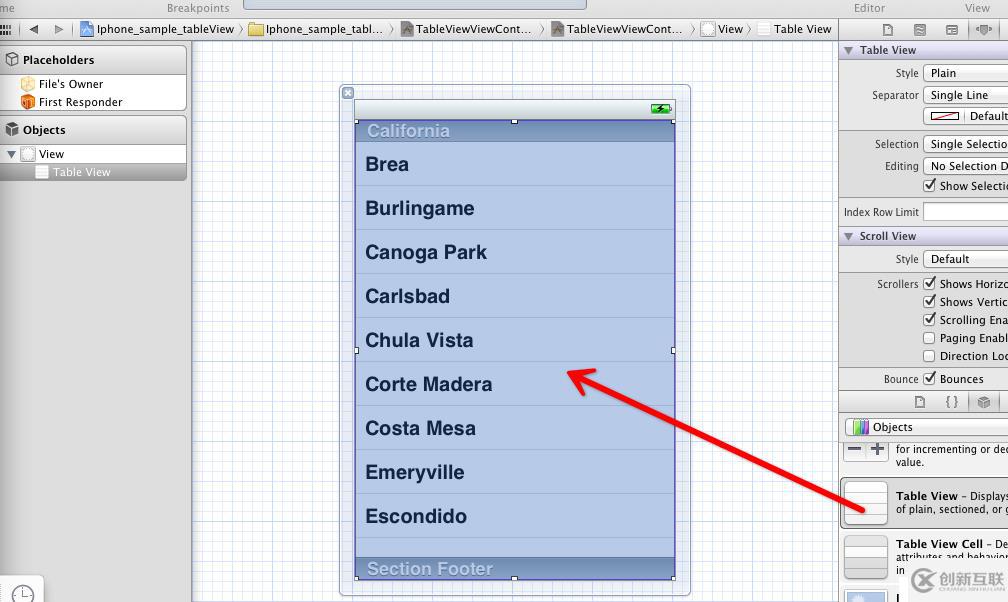Show the Code Snippet library braces icon

click(952, 402)
